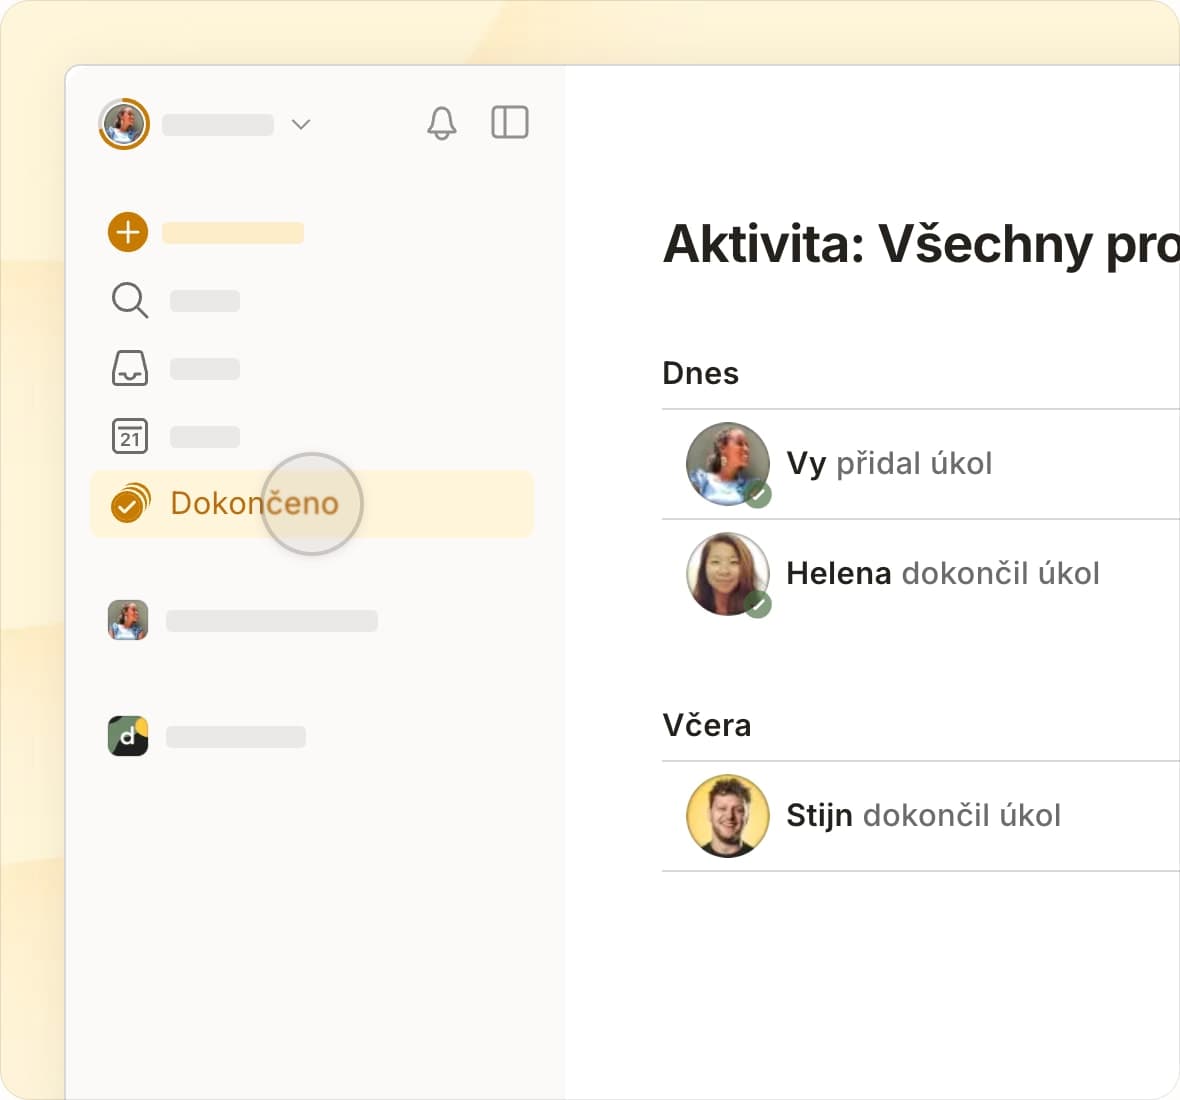
Task: Open search via magnifying glass icon
Action: (129, 300)
